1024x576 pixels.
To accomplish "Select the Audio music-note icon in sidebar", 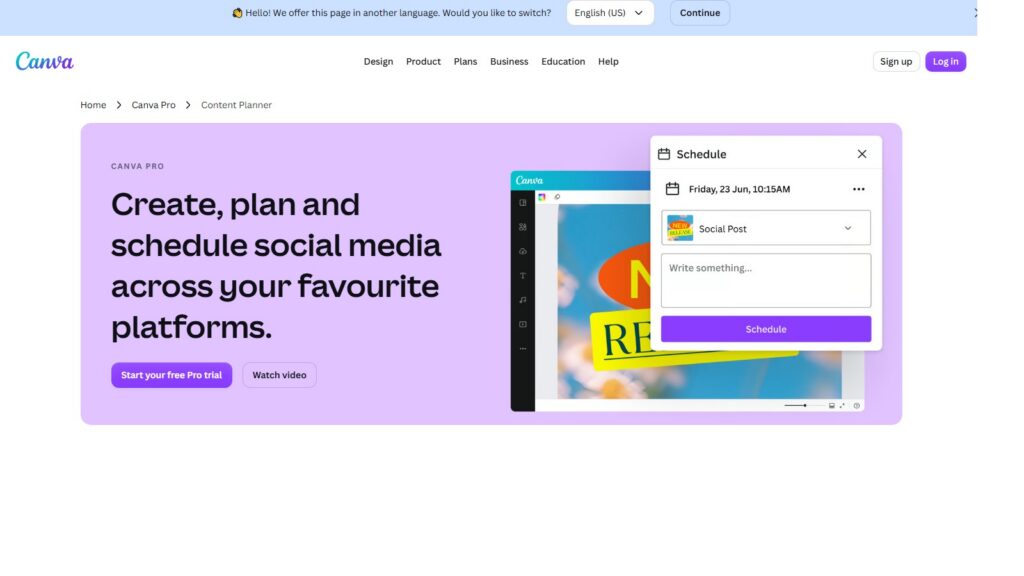I will click(x=522, y=300).
